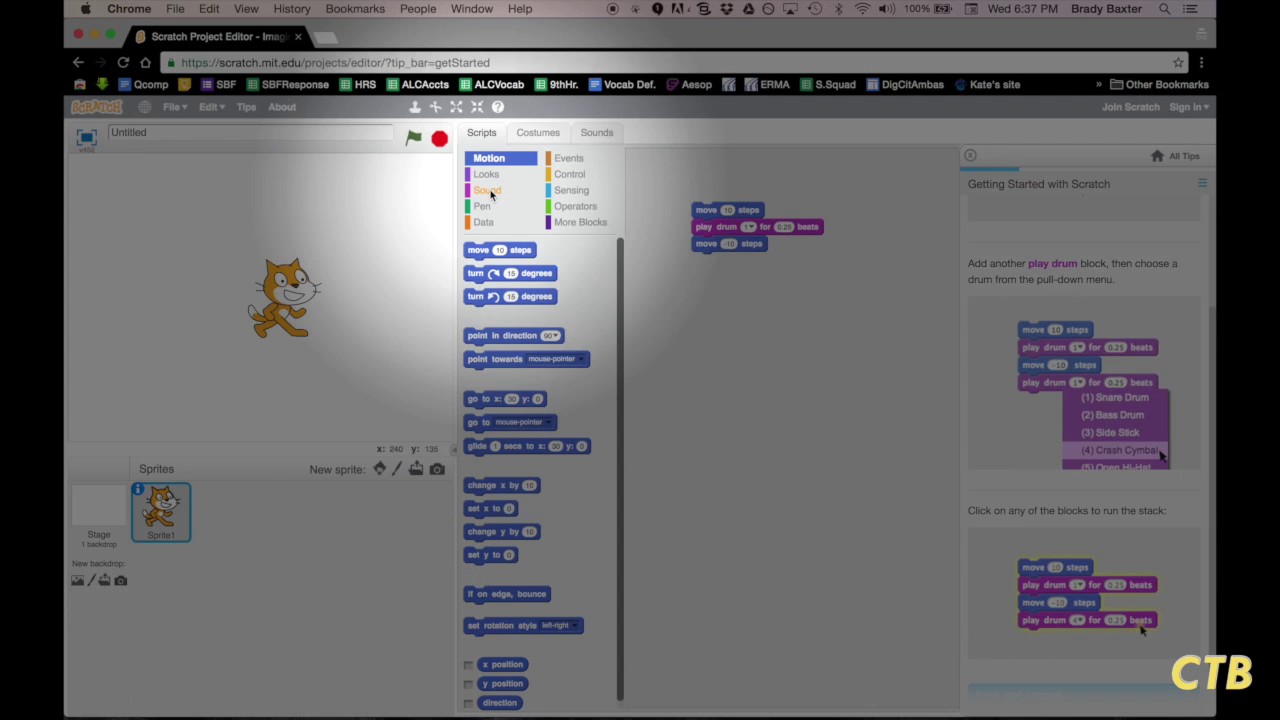Viewport: 1280px width, 720px height.
Task: Open macOS Spotlight search
Action: click(1164, 9)
